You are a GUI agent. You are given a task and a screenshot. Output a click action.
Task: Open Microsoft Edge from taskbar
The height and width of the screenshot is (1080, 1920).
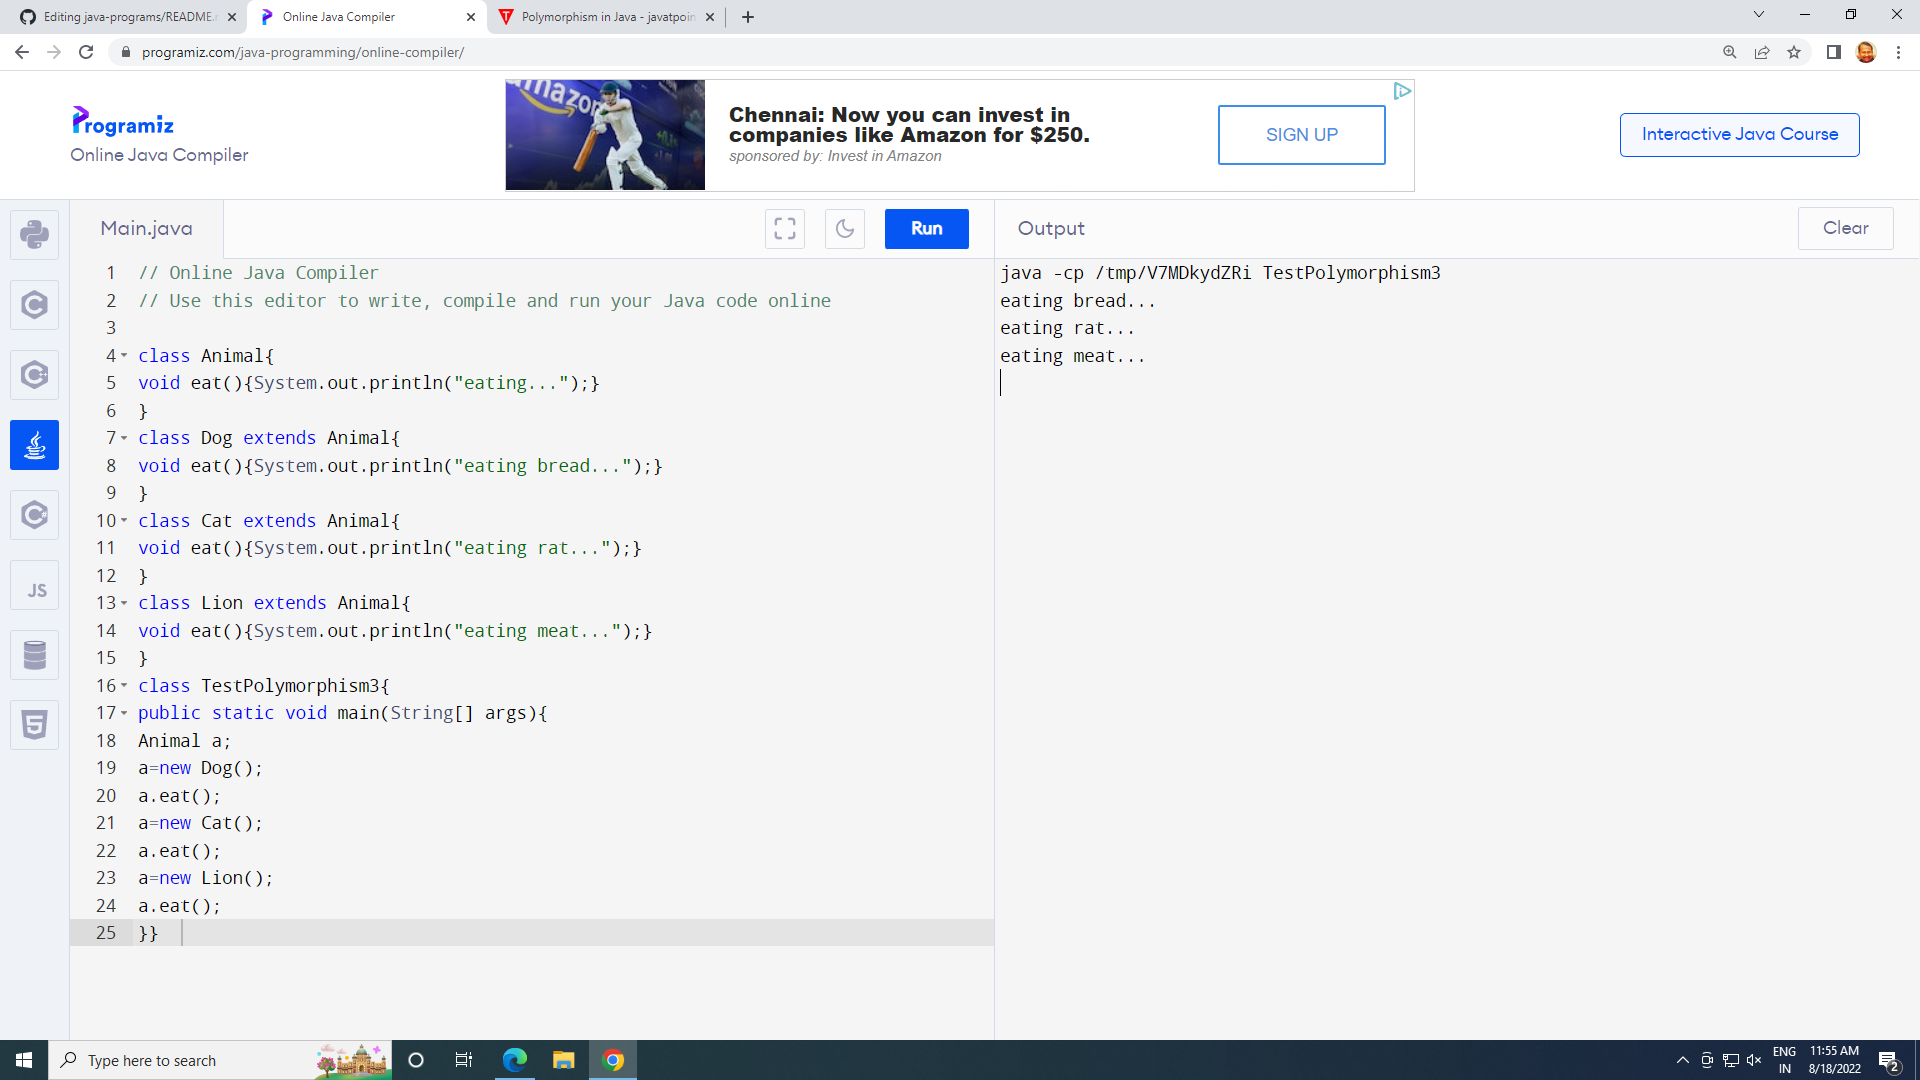coord(514,1060)
